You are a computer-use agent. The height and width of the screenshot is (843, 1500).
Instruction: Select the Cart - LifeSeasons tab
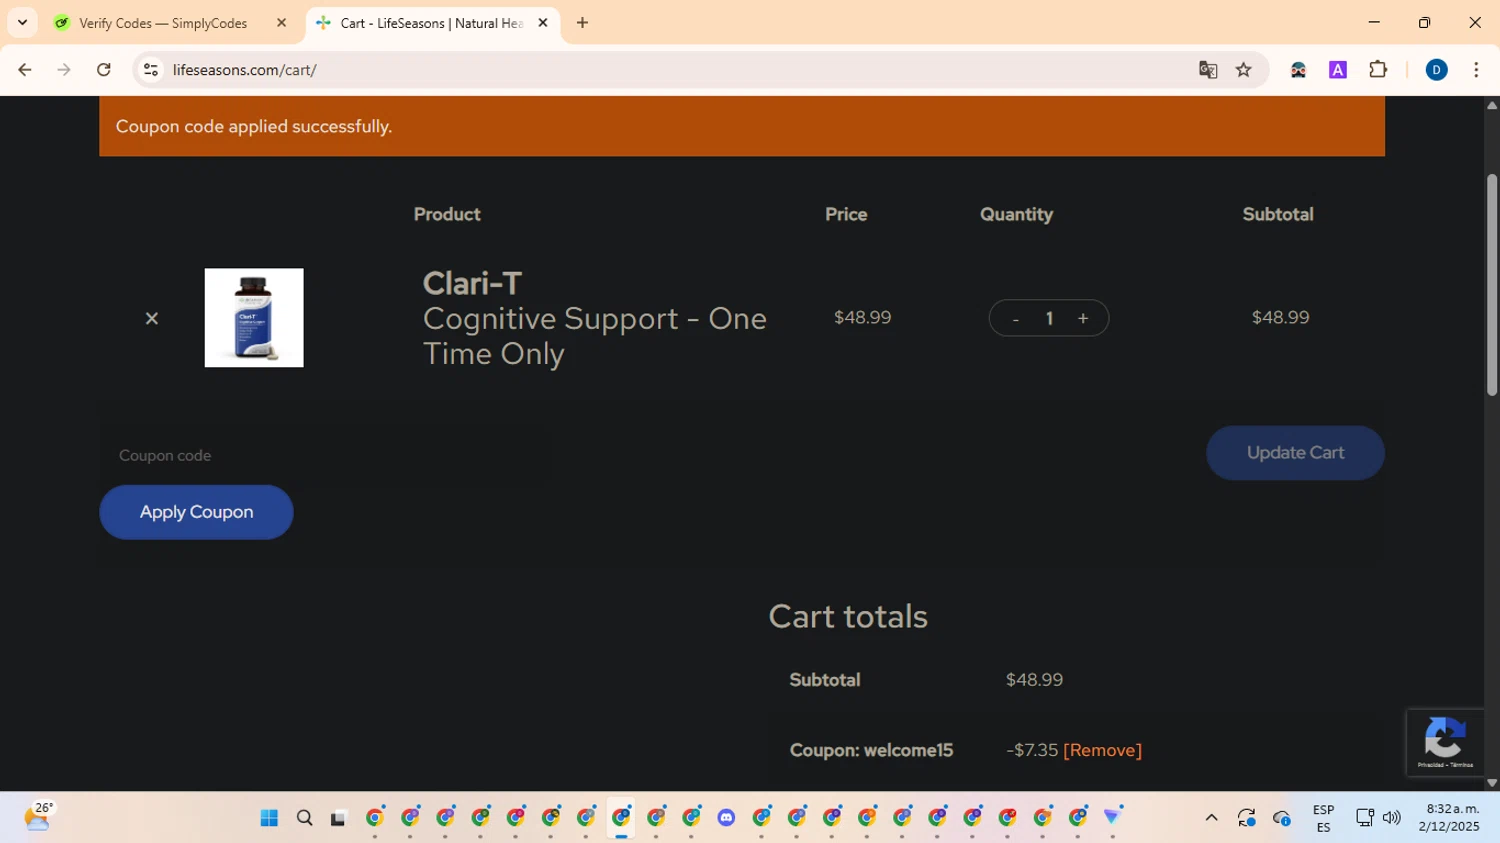[432, 23]
